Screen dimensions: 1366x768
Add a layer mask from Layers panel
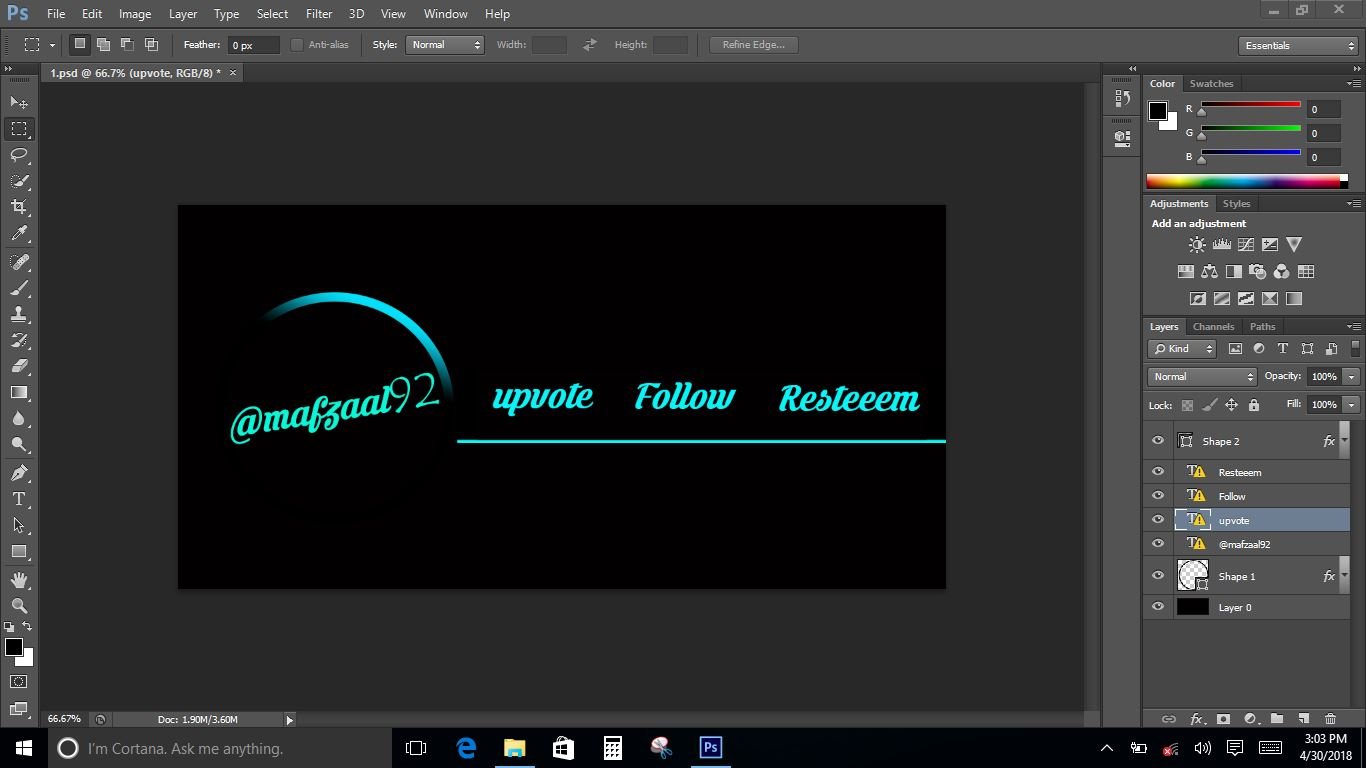tap(1222, 719)
